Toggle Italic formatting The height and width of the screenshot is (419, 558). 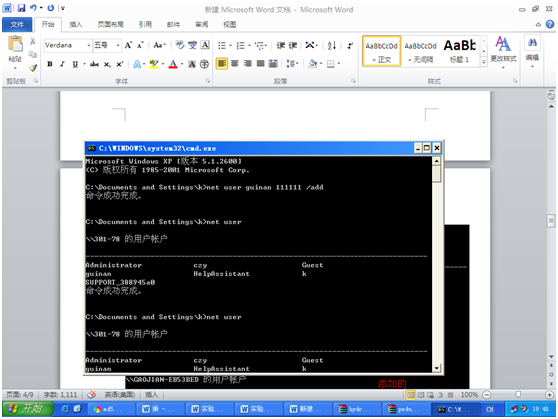coord(62,64)
